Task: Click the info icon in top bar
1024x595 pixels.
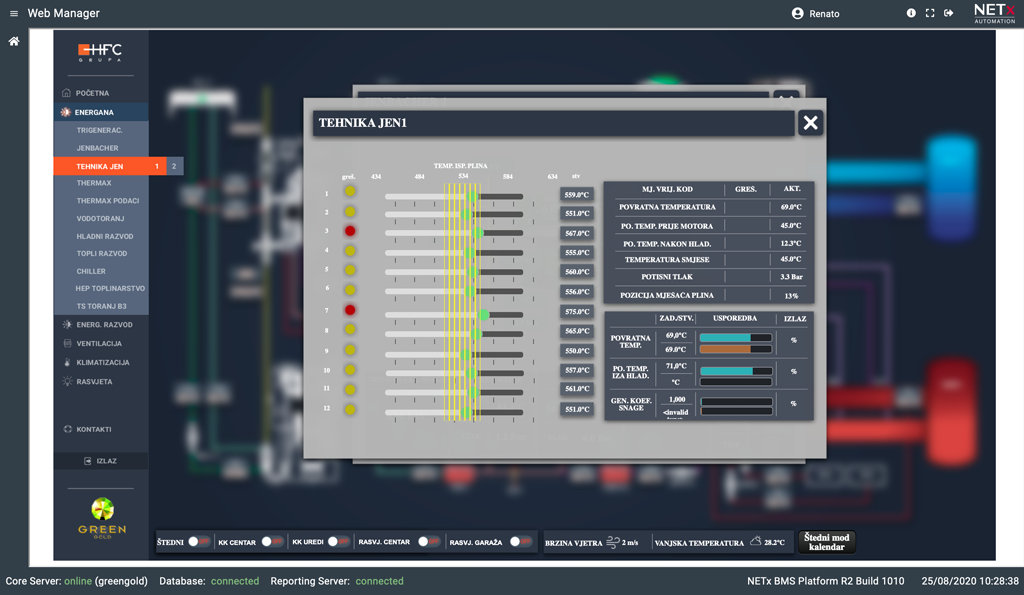Action: (911, 14)
